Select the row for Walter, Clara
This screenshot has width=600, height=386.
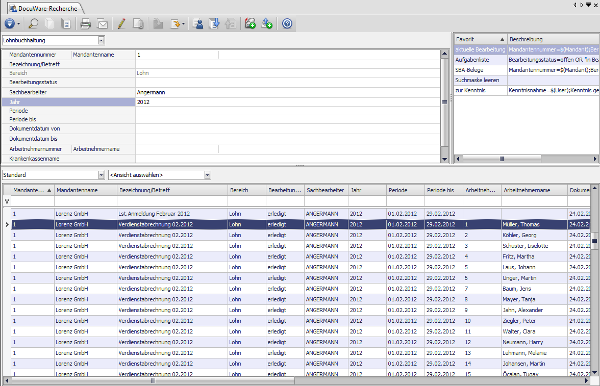tap(300, 331)
